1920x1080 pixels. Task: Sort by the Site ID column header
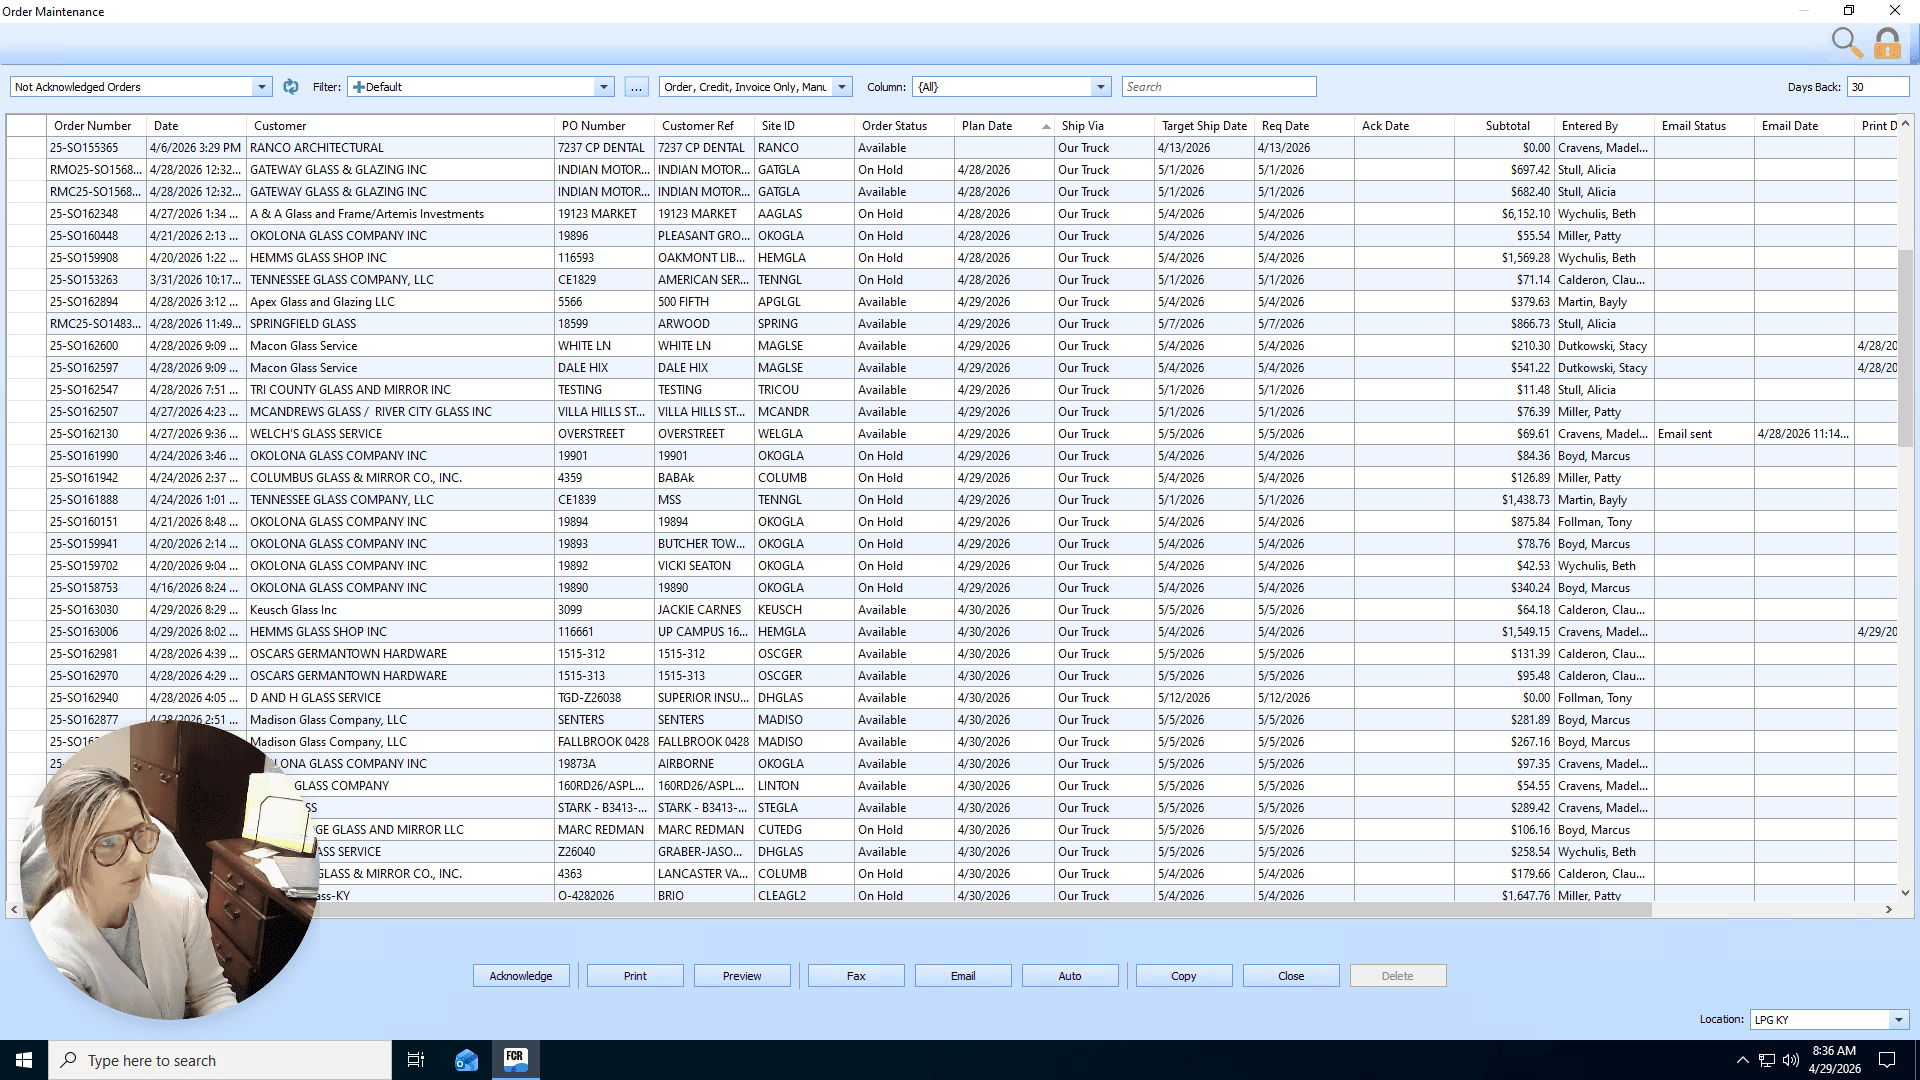pos(804,126)
